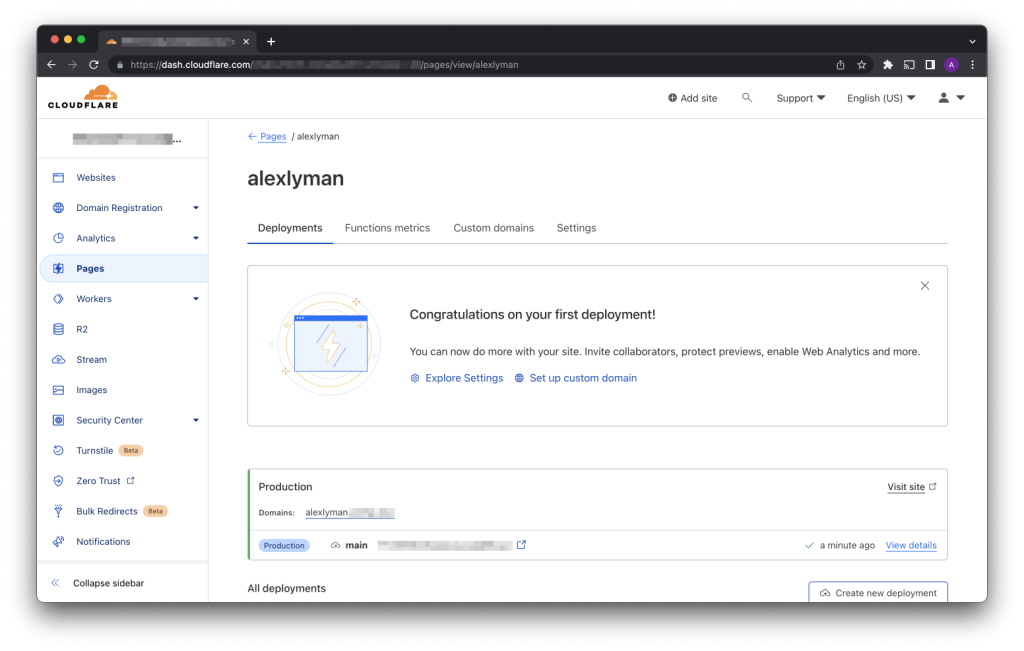Open Stream from the sidebar icon
Viewport: 1024px width, 651px height.
click(x=58, y=360)
